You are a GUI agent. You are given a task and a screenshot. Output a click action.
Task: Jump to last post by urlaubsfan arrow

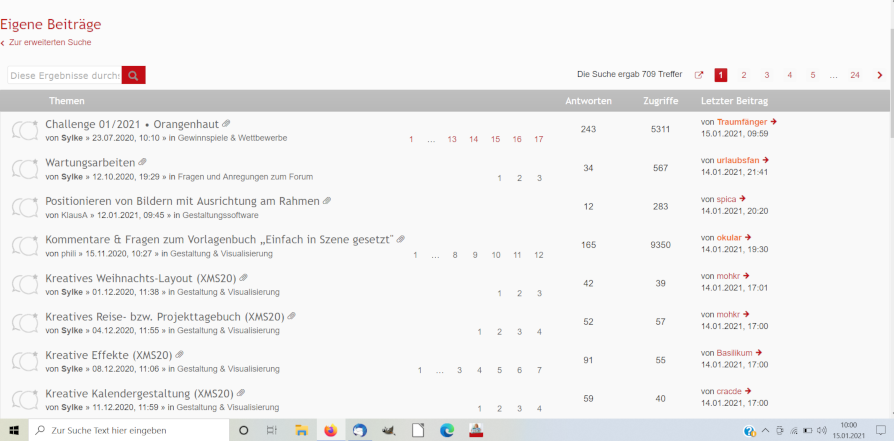click(766, 160)
